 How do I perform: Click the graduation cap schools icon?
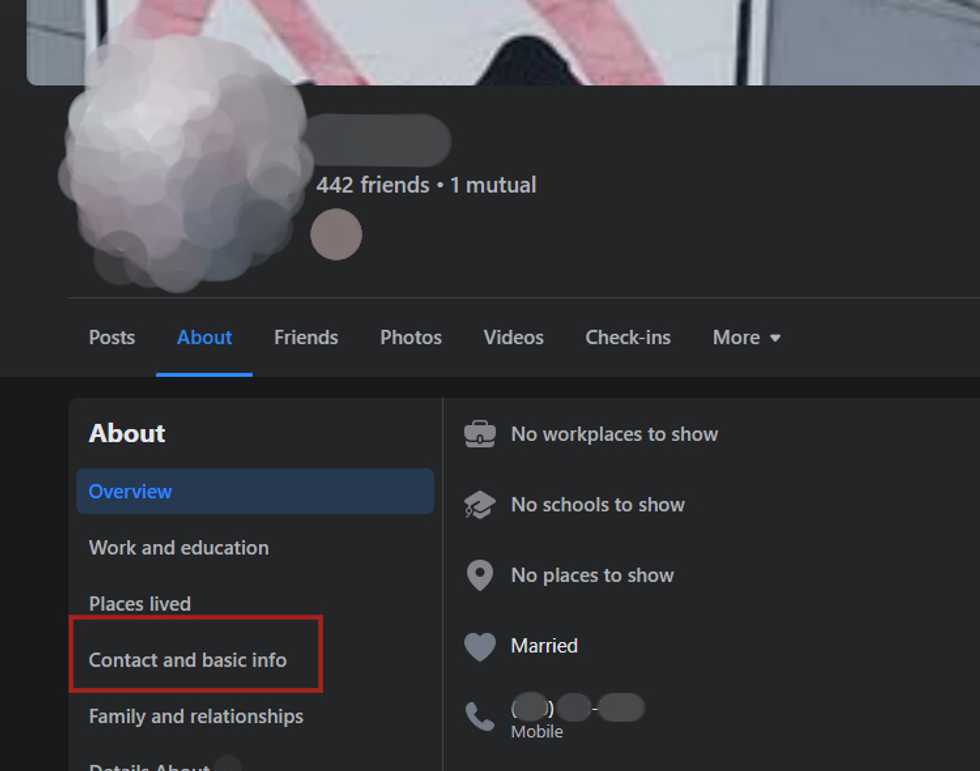tap(479, 505)
